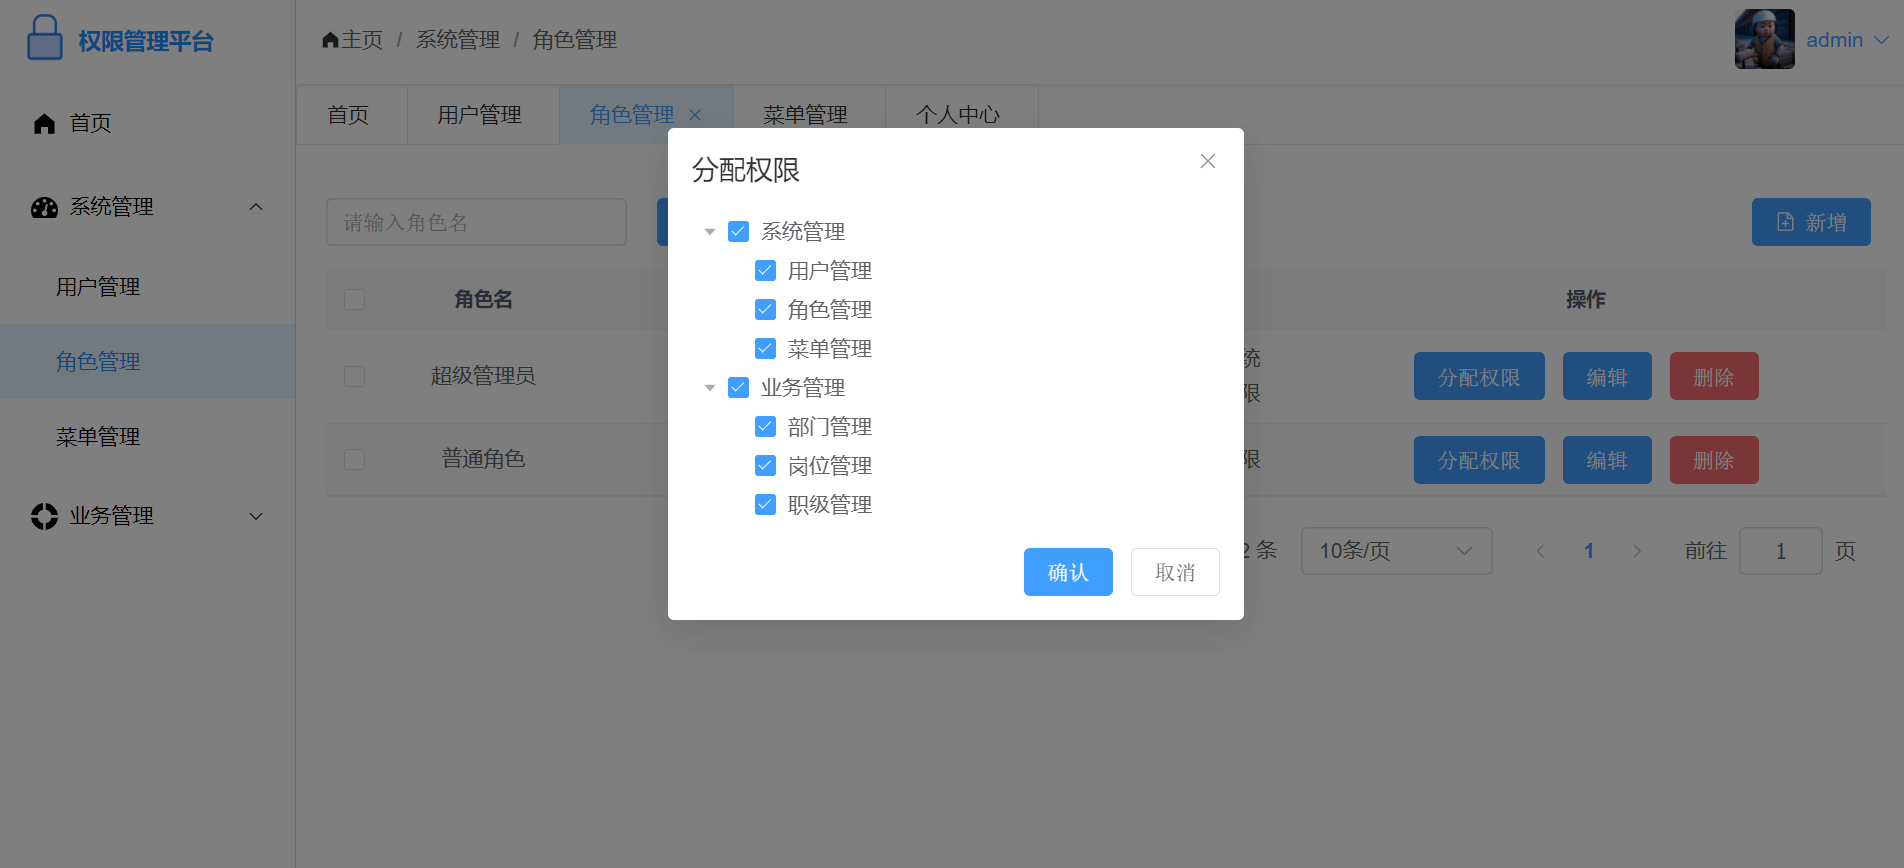Click the lock logo icon in sidebar
The image size is (1904, 868).
(44, 39)
